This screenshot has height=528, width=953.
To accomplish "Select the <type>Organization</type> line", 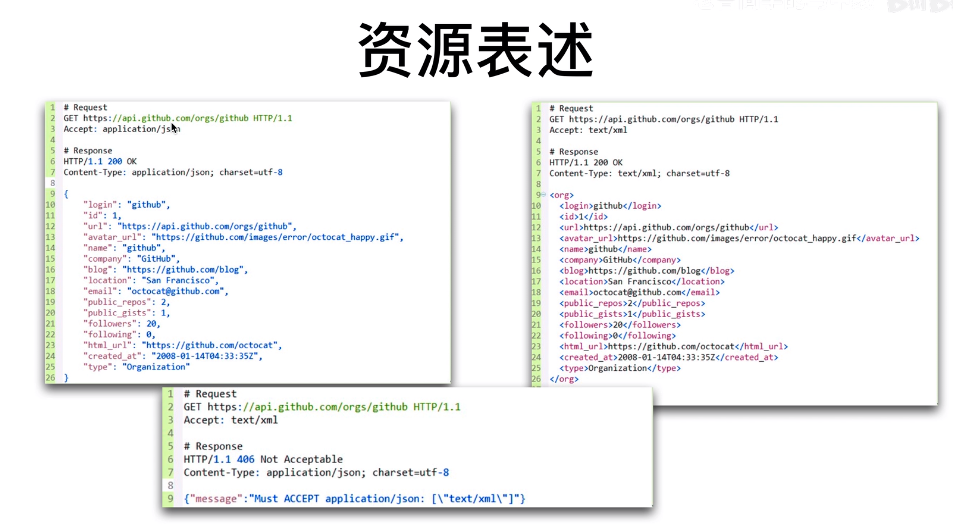I will click(x=620, y=368).
